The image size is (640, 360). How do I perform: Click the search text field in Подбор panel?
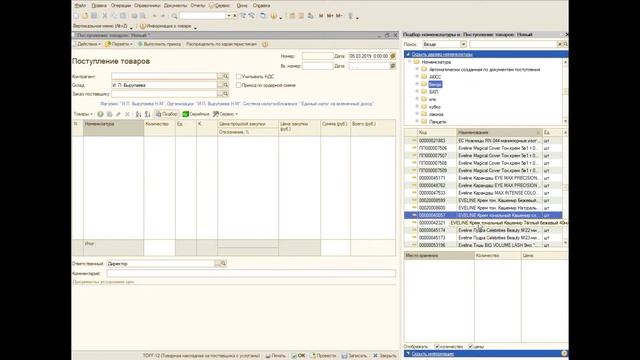513,44
